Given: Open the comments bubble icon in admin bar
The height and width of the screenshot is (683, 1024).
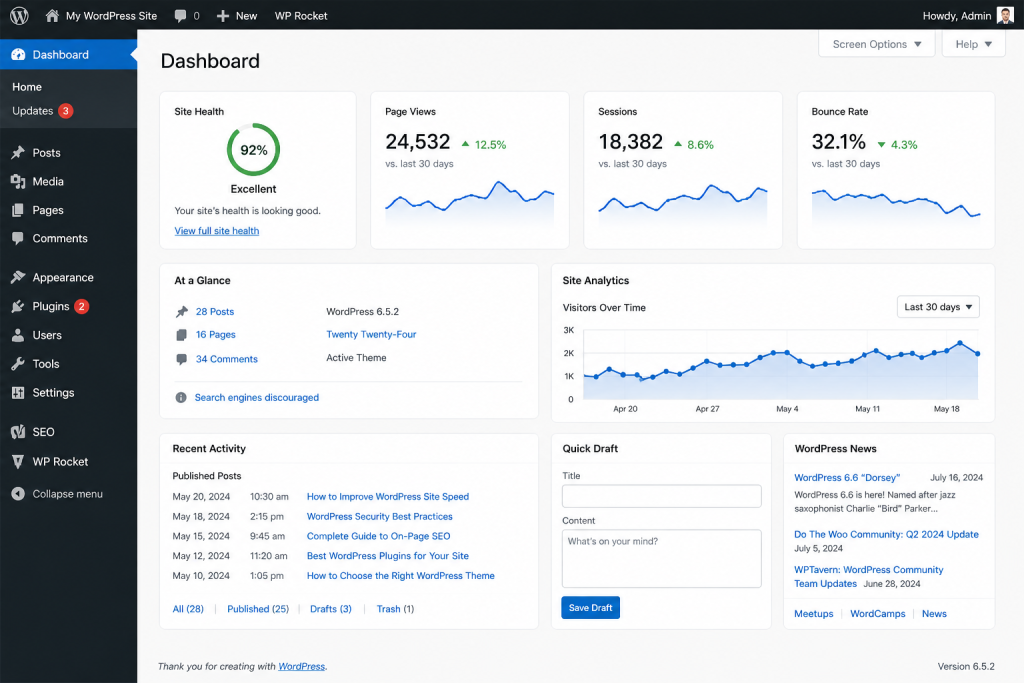Looking at the screenshot, I should [180, 16].
